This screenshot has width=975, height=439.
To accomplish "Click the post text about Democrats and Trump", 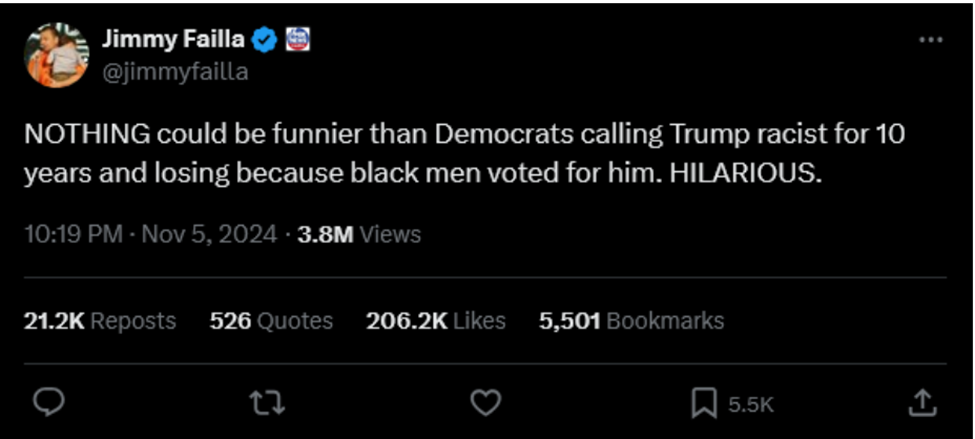I will pyautogui.click(x=464, y=152).
